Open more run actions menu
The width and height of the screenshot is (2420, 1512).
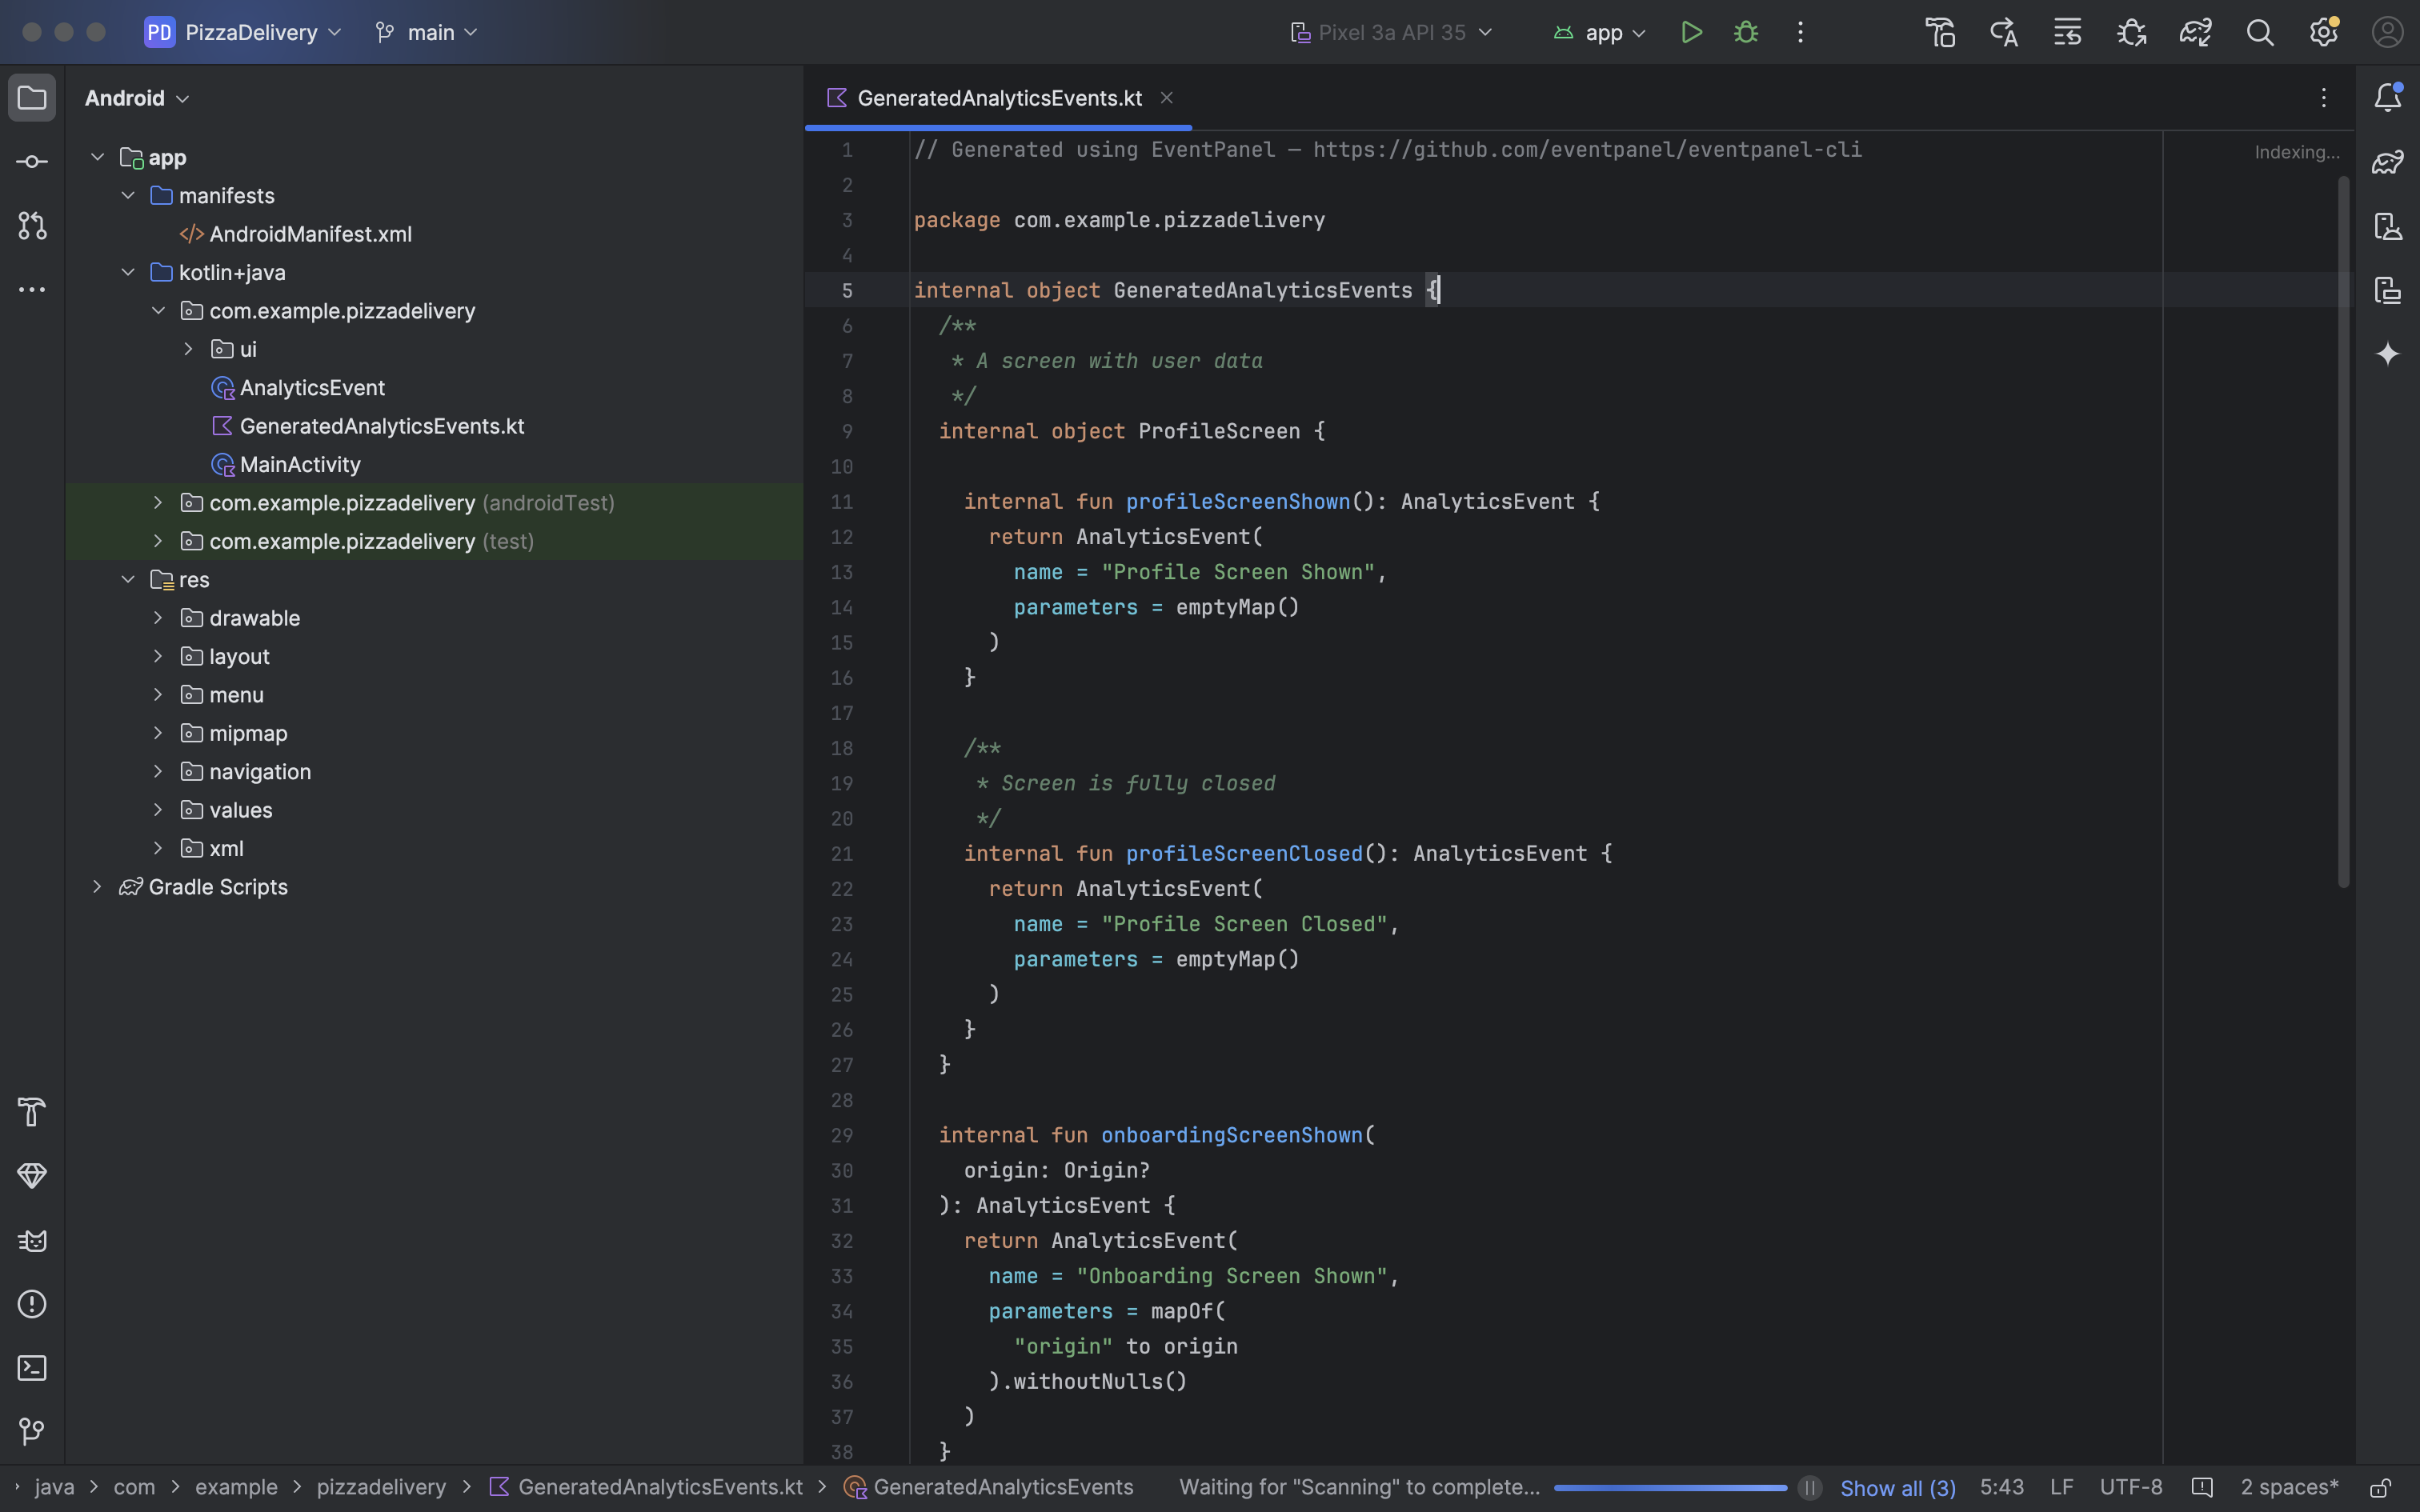[1800, 33]
